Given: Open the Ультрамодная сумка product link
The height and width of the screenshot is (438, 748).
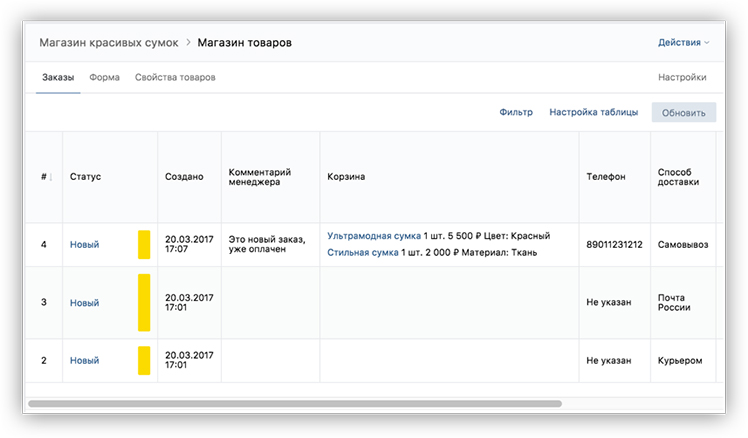Looking at the screenshot, I should [374, 236].
